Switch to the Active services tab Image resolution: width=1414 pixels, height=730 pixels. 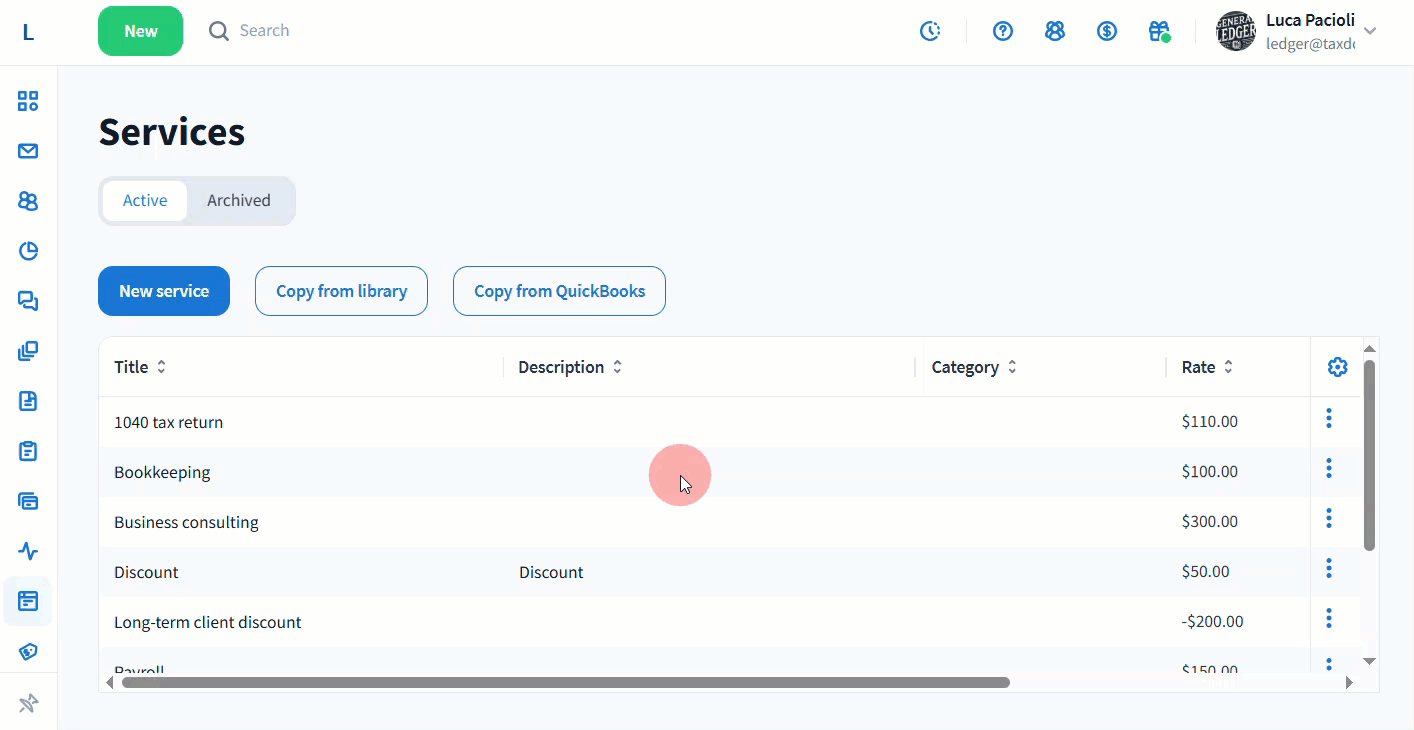point(145,200)
